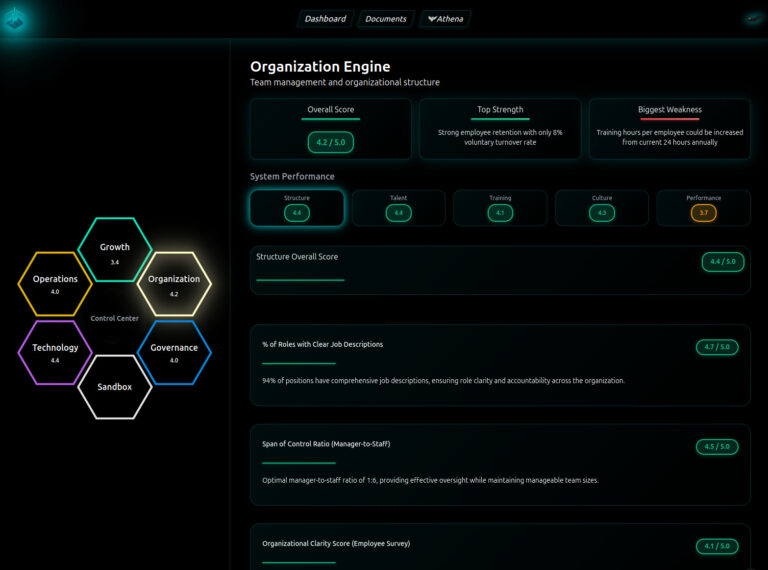Screen dimensions: 768x570
Task: Switch to the Training performance tab
Action: pos(500,207)
